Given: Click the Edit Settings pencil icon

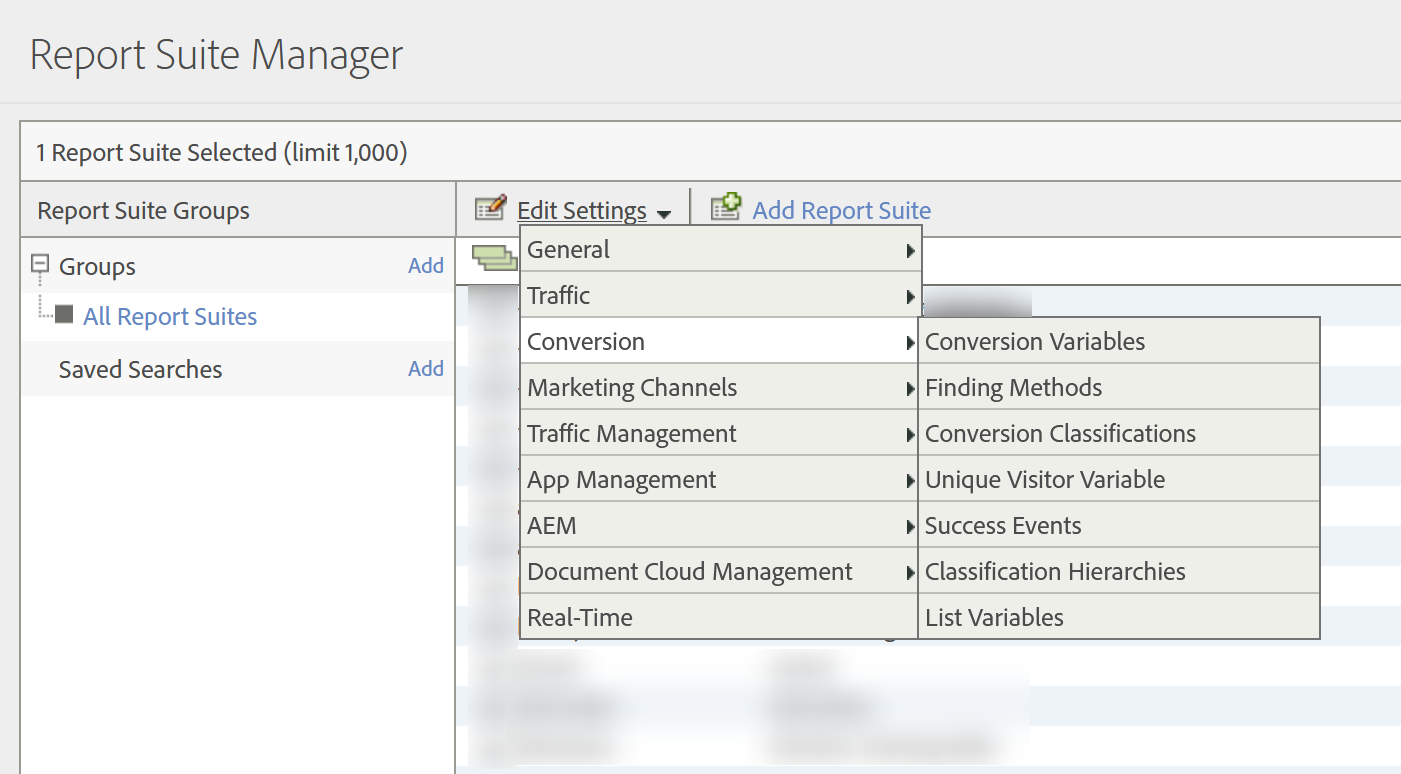Looking at the screenshot, I should coord(490,208).
